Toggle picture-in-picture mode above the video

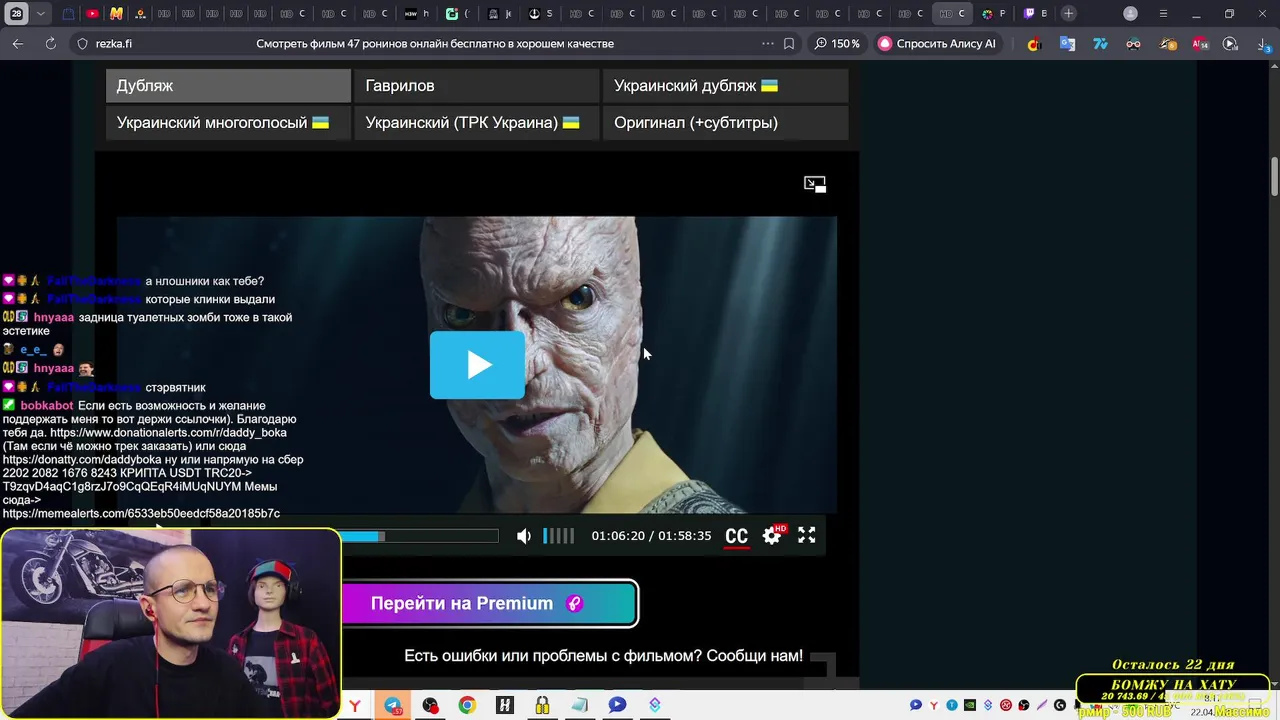[815, 184]
